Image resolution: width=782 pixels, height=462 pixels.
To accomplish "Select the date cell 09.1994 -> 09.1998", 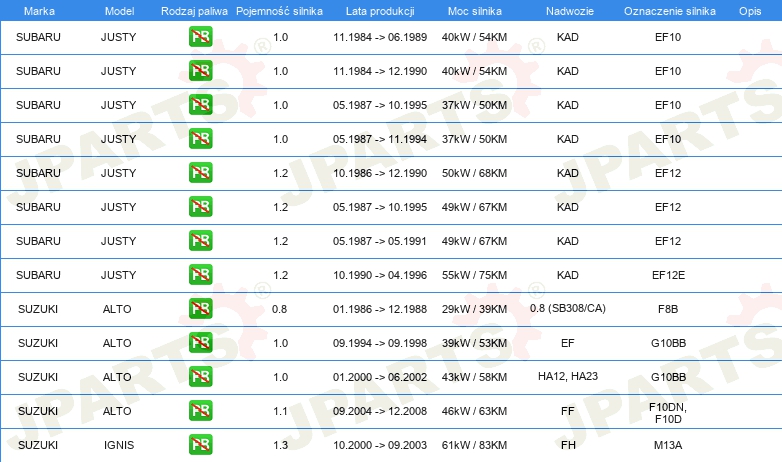I will (x=380, y=343).
